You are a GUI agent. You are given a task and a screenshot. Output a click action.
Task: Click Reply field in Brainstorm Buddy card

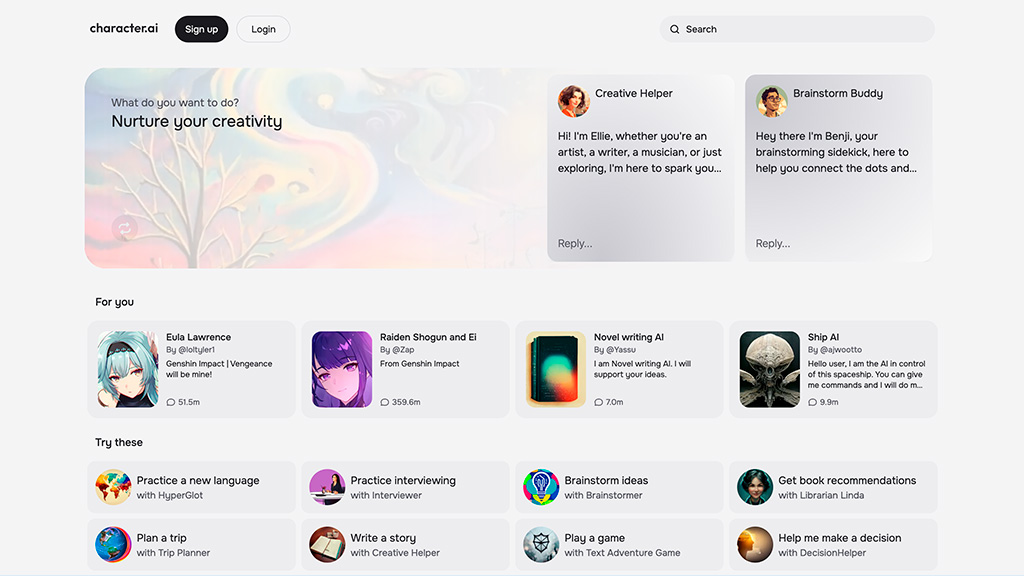[x=773, y=243]
